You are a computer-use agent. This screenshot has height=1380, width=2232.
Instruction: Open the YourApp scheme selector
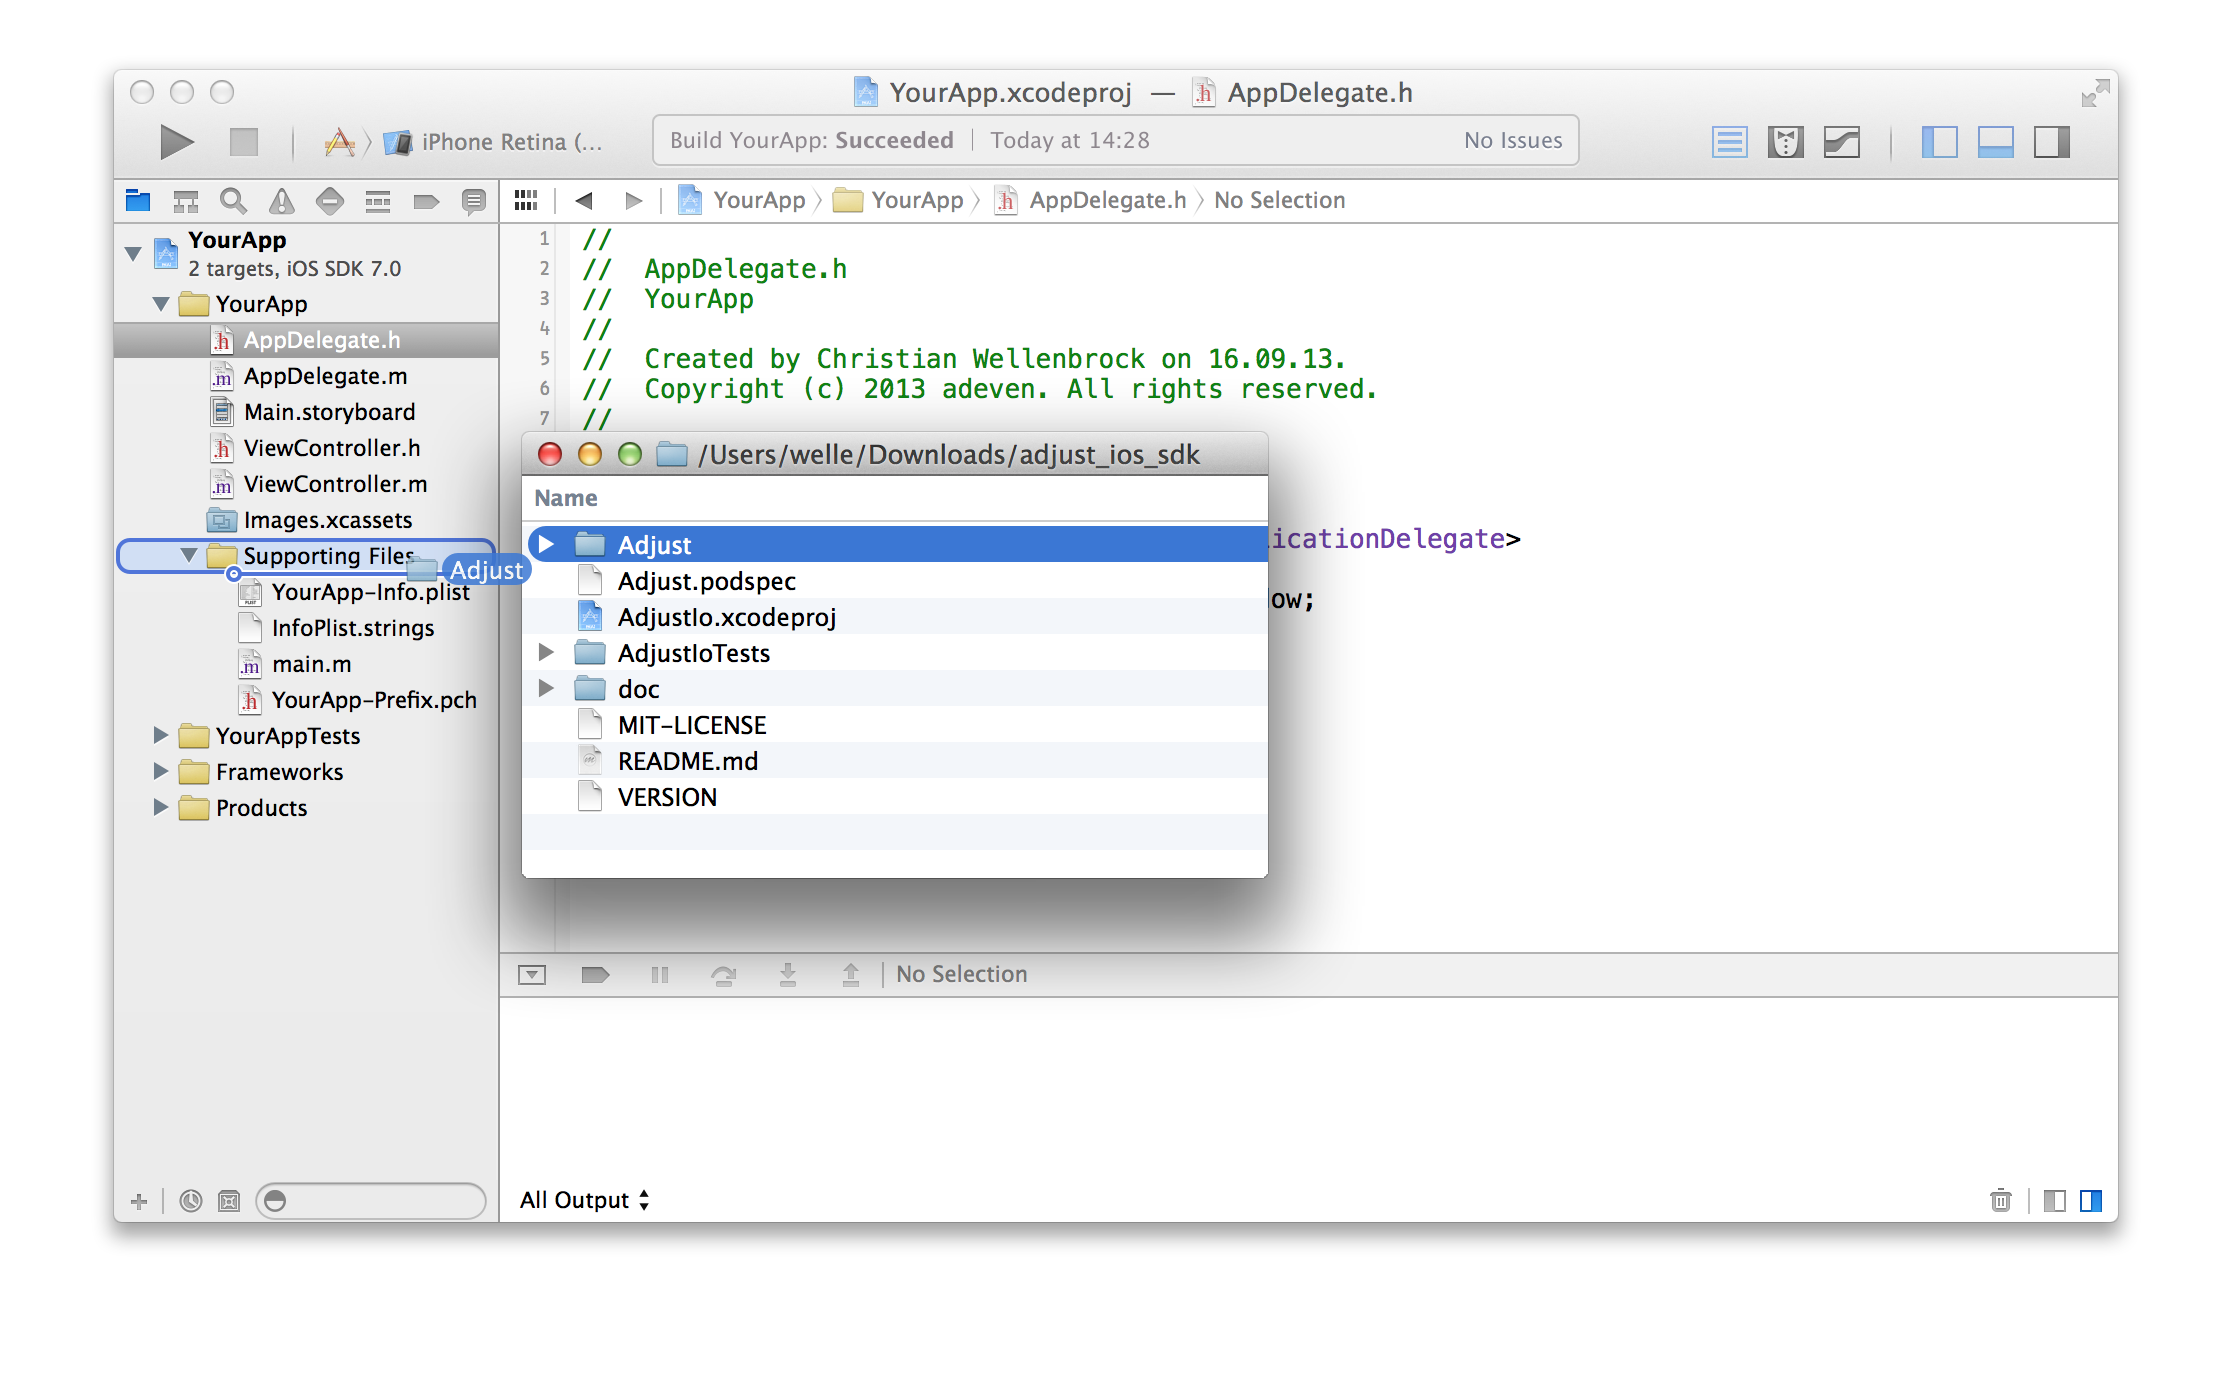coord(340,142)
